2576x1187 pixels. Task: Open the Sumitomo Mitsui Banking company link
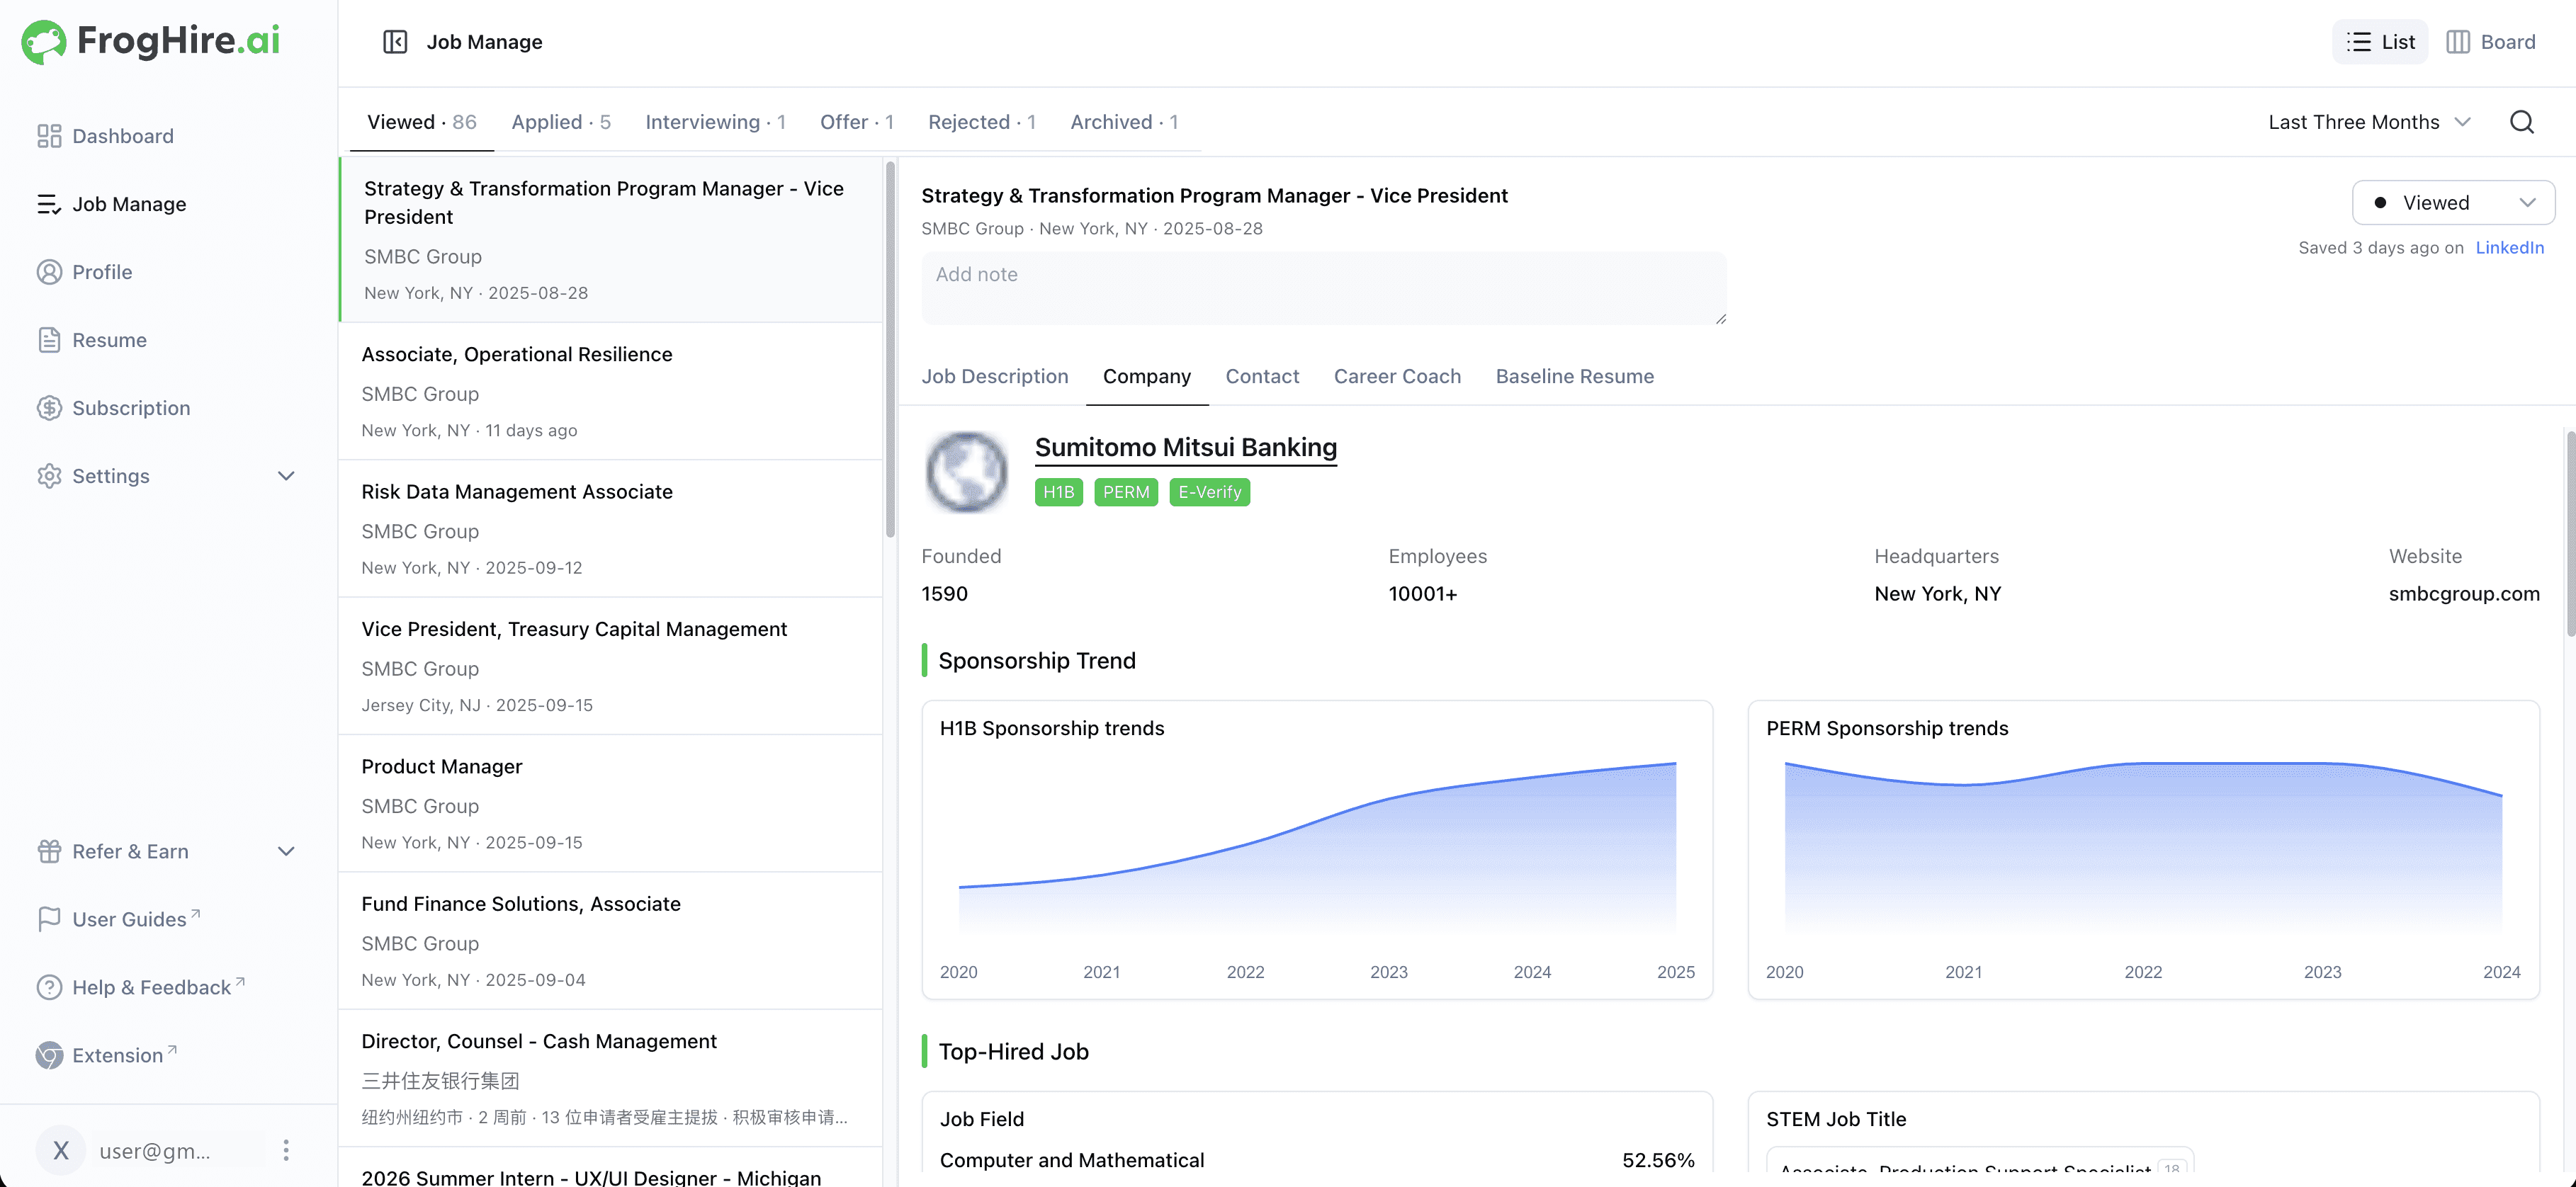[1186, 448]
